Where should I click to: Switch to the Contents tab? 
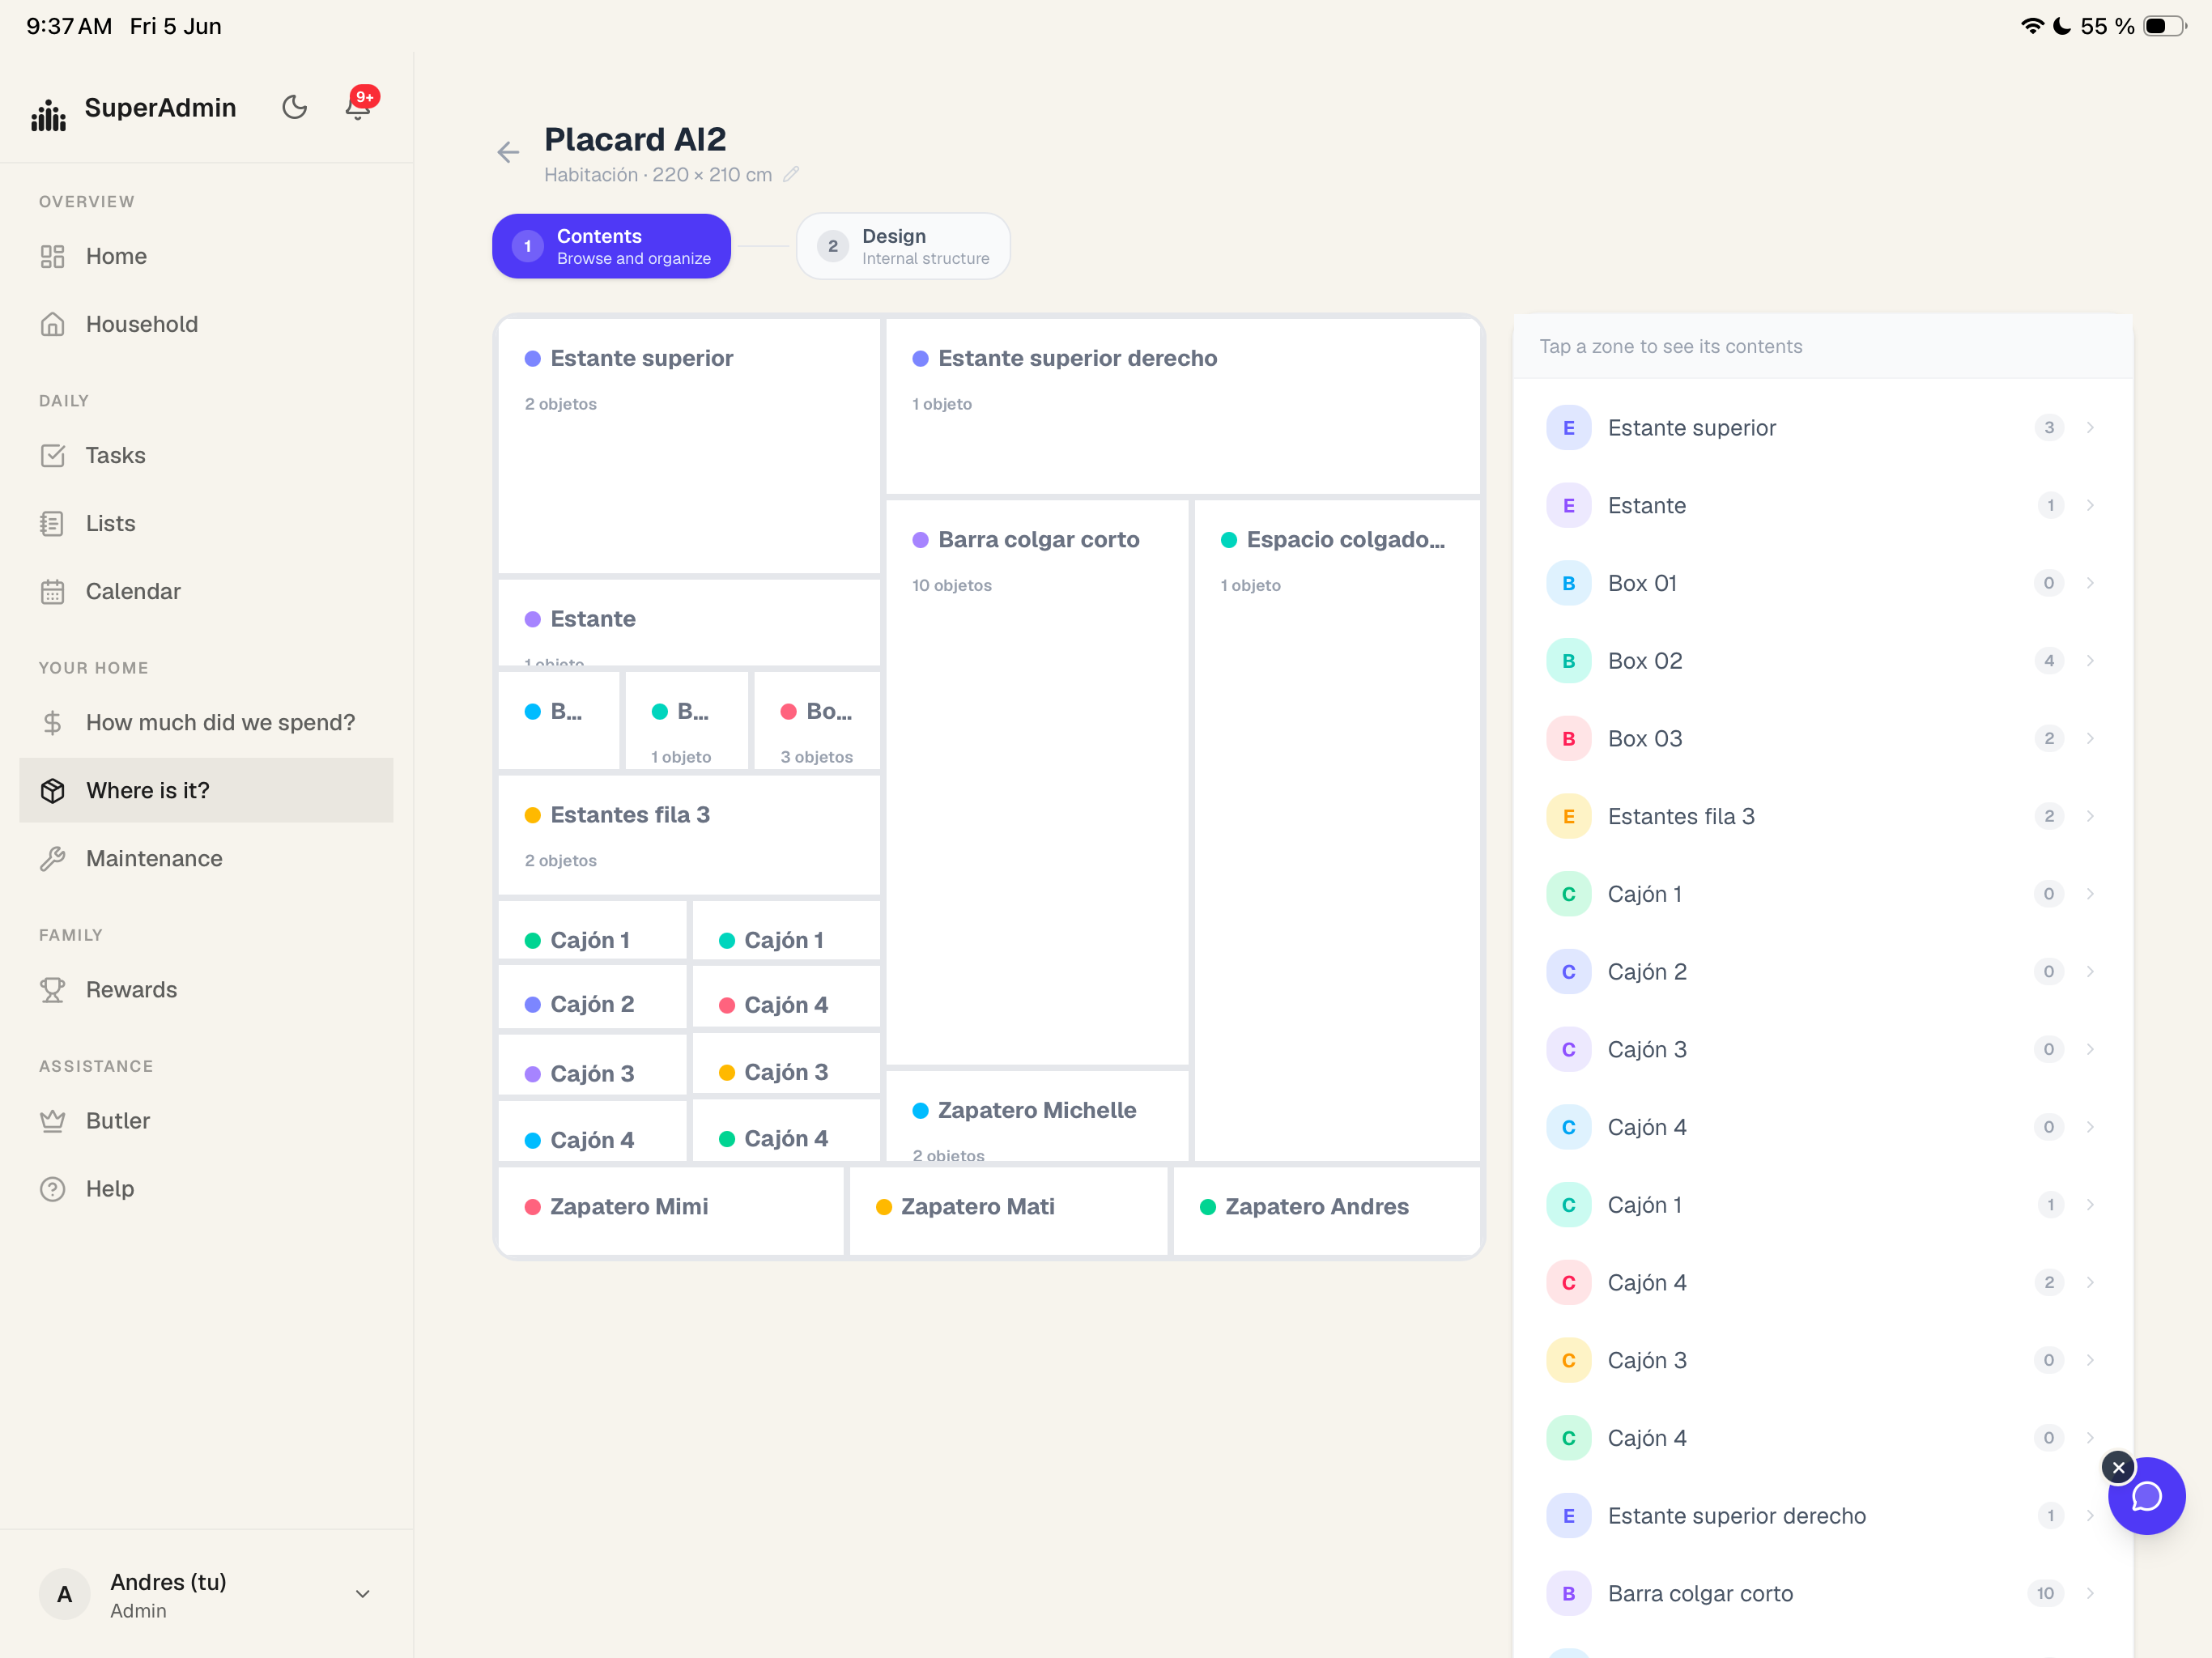click(611, 246)
